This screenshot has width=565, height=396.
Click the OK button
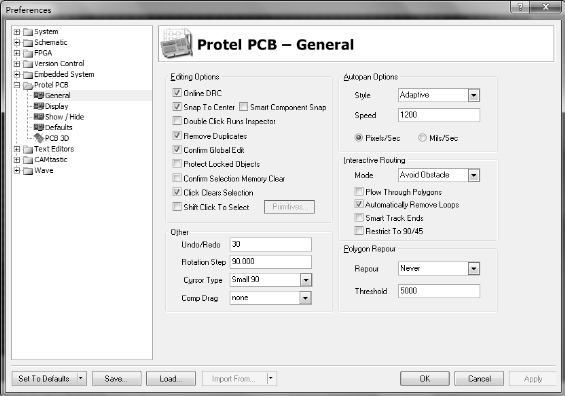tap(424, 378)
